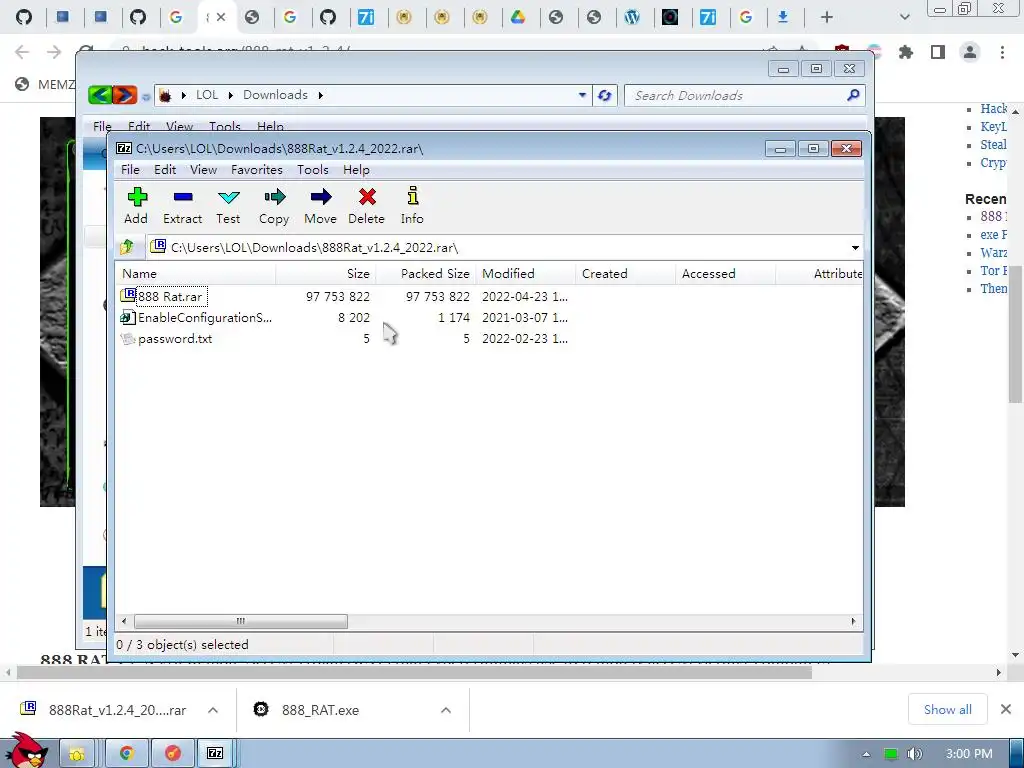Close the active Chrome tab
1024x768 pixels.
(x=221, y=17)
